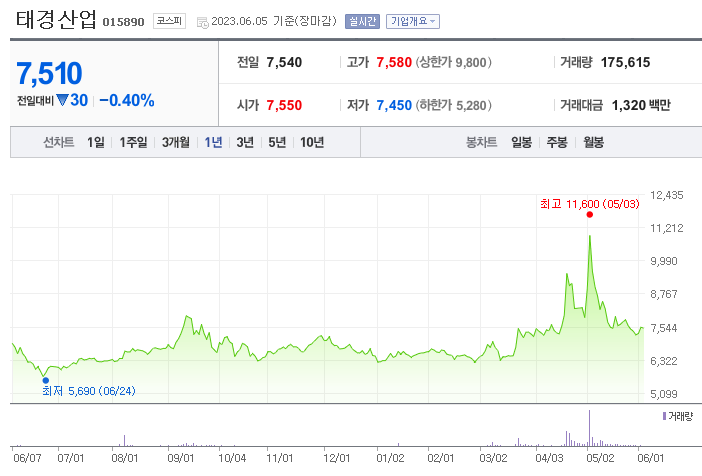Click the 거래량 value 175,615

click(625, 62)
